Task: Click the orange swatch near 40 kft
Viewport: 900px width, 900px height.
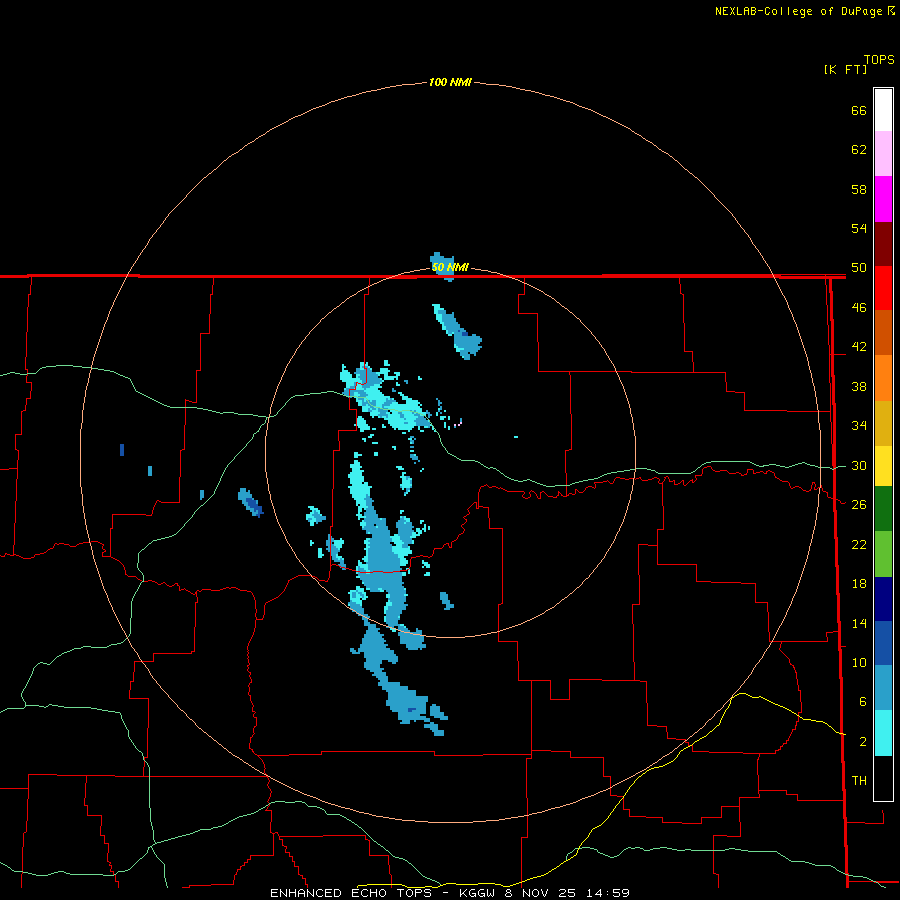Action: [883, 378]
